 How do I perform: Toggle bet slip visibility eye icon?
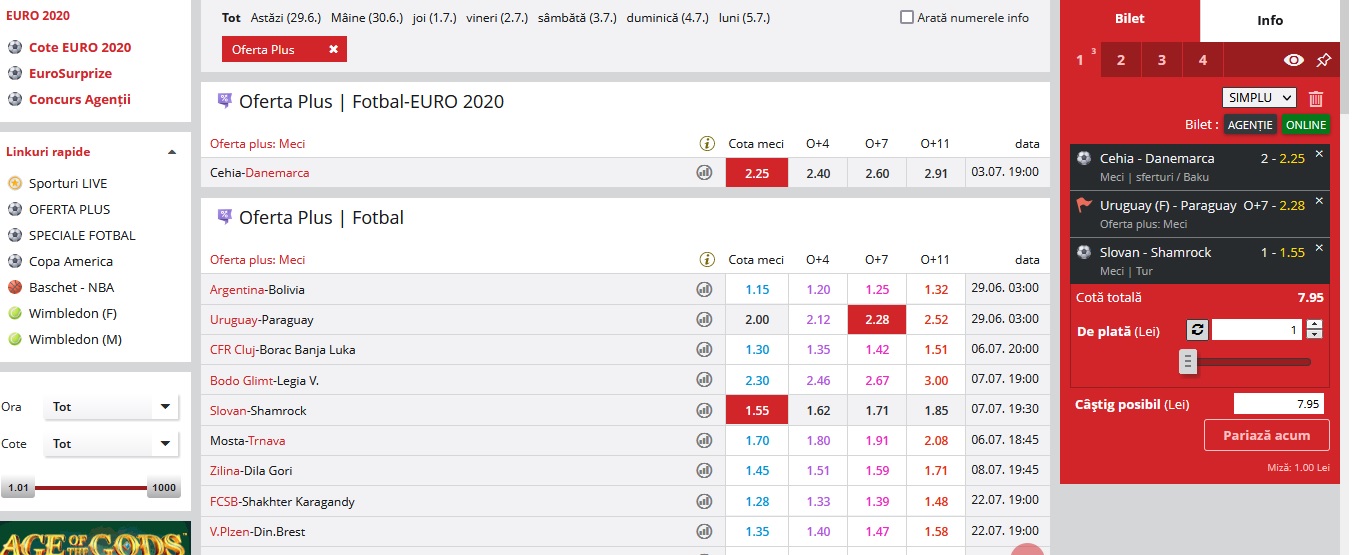[x=1294, y=60]
